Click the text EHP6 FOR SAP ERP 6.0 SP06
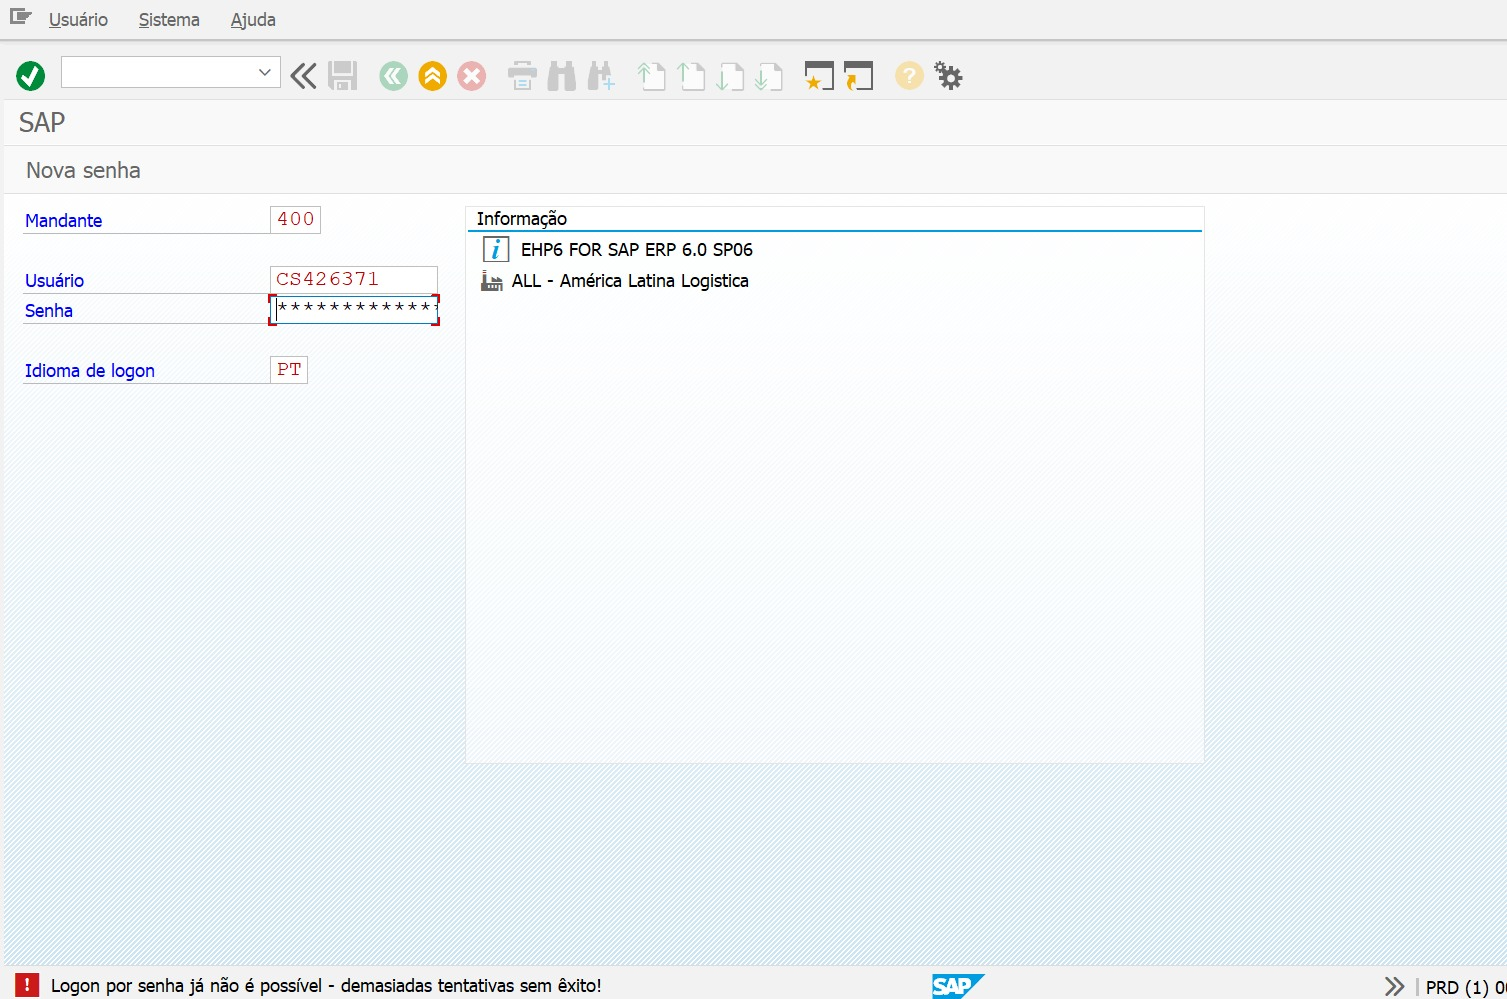This screenshot has height=999, width=1507. [x=637, y=250]
